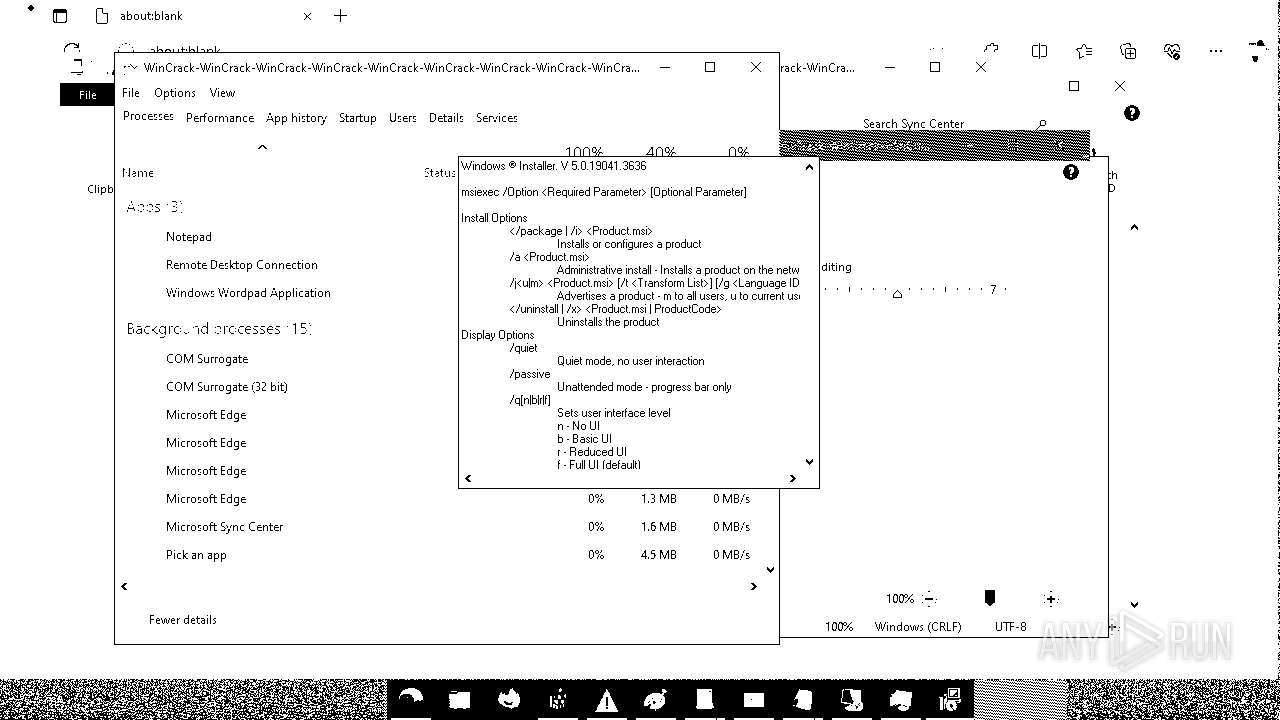This screenshot has height=720, width=1280.
Task: Open the View menu in Task Manager
Action: (222, 92)
